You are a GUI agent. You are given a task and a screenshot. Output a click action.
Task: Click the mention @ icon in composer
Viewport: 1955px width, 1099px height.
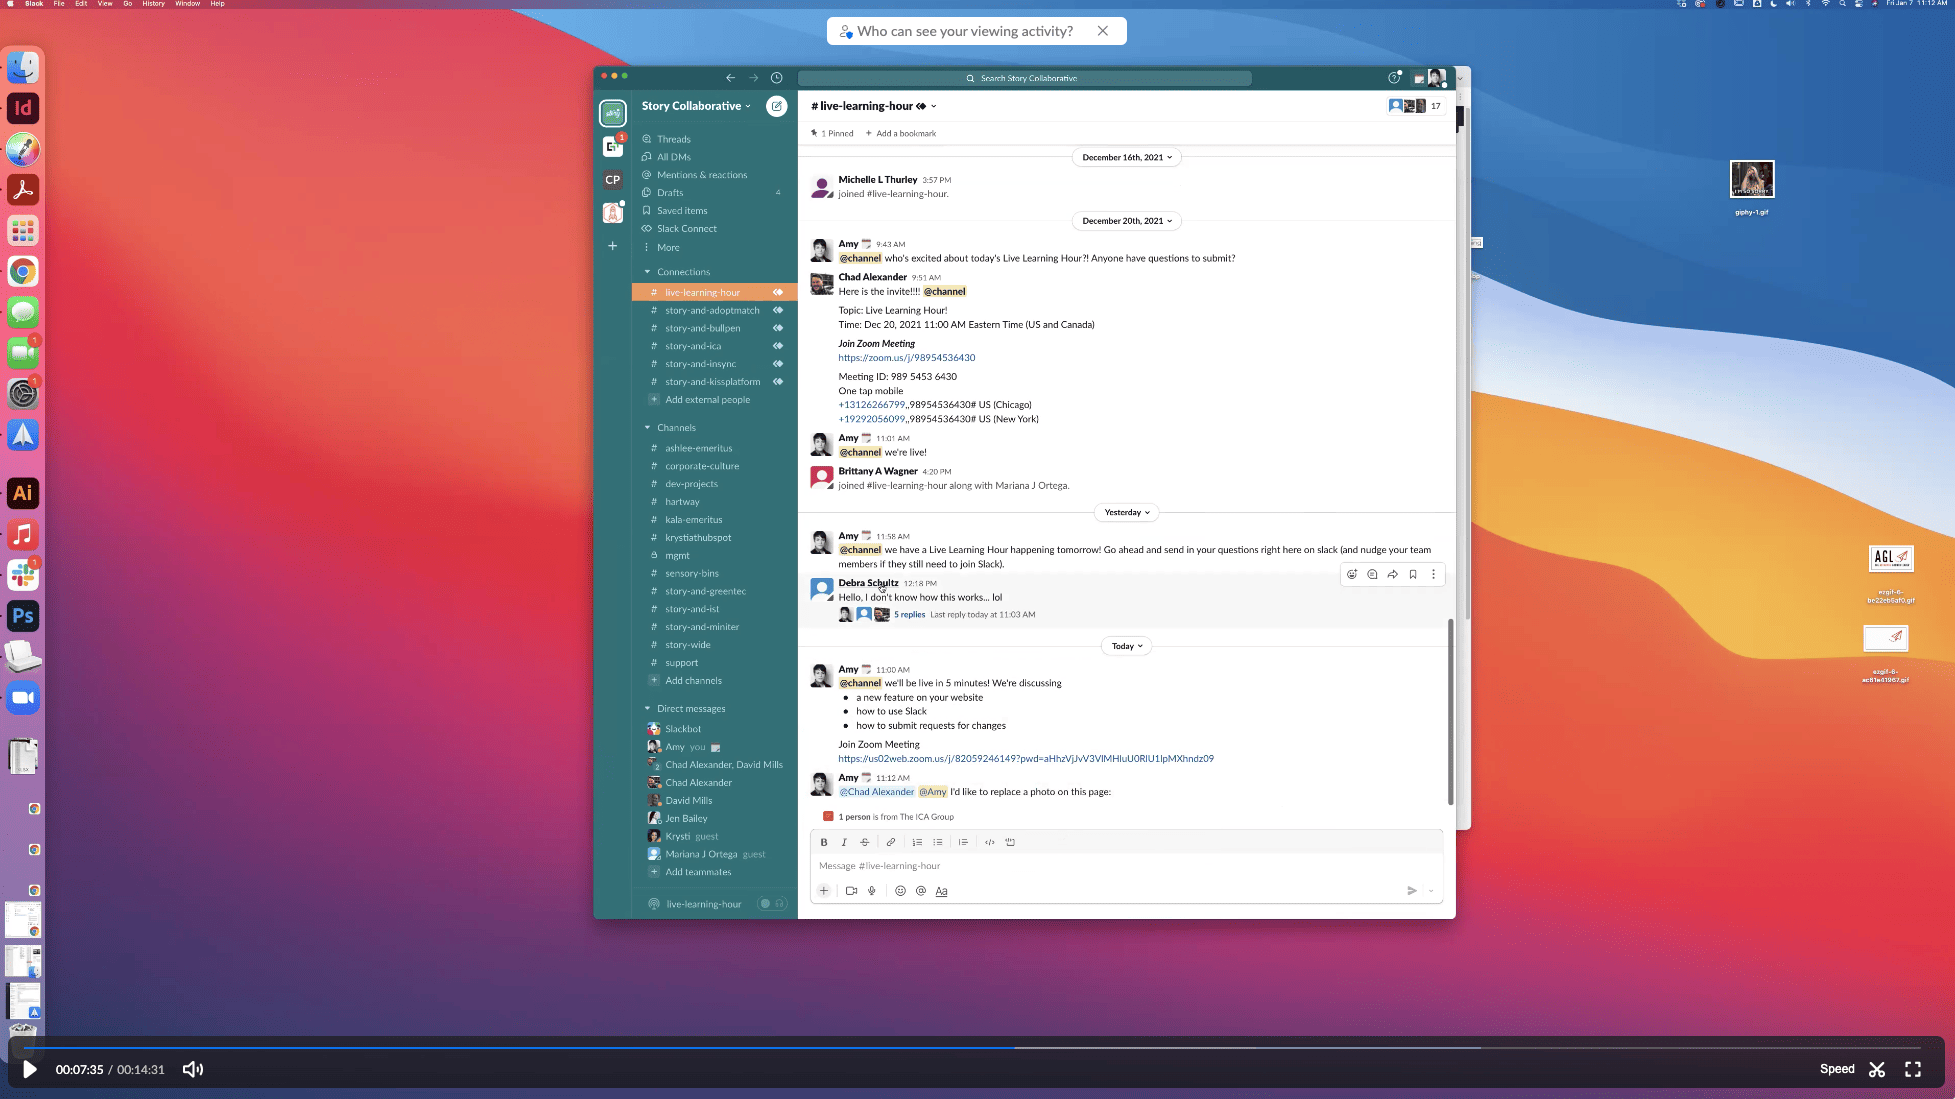click(921, 891)
